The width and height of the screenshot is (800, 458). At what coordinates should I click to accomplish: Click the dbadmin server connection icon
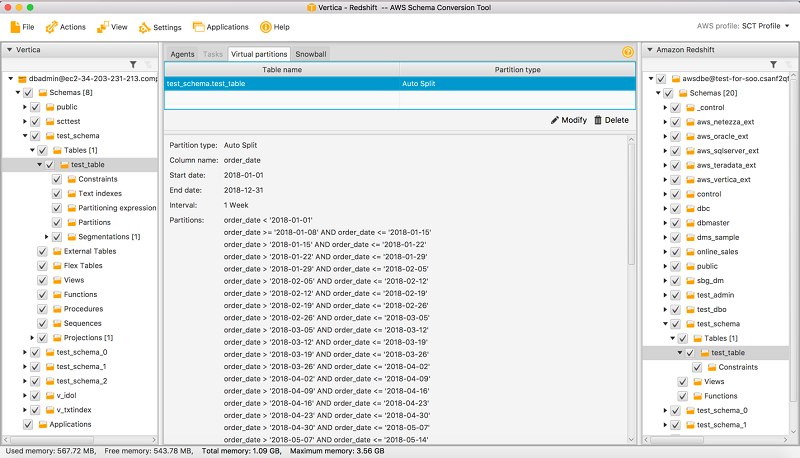click(x=22, y=79)
